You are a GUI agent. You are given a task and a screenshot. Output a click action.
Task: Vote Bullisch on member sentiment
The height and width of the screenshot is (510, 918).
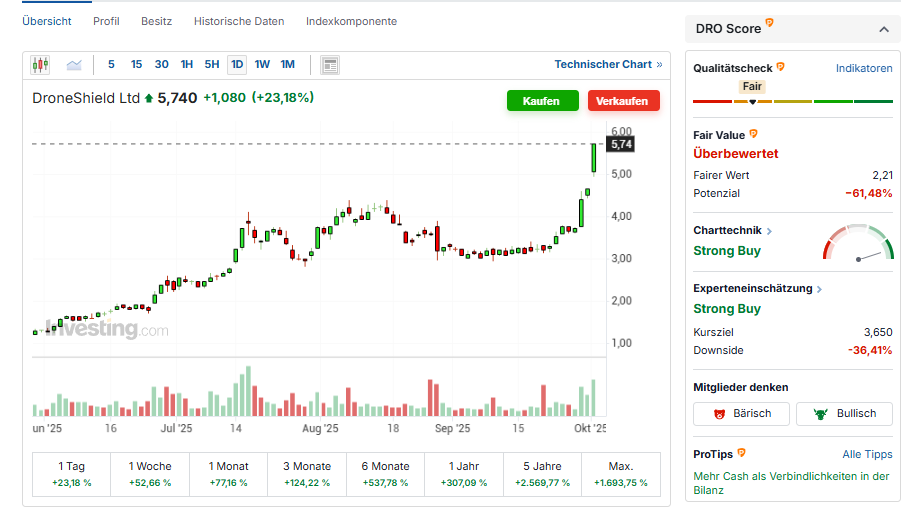point(844,414)
